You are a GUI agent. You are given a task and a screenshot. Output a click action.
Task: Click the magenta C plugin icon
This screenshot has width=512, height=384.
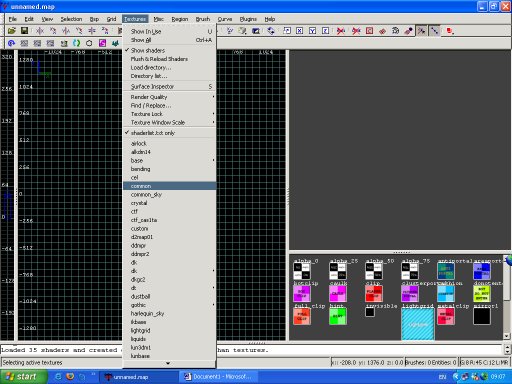point(102,43)
